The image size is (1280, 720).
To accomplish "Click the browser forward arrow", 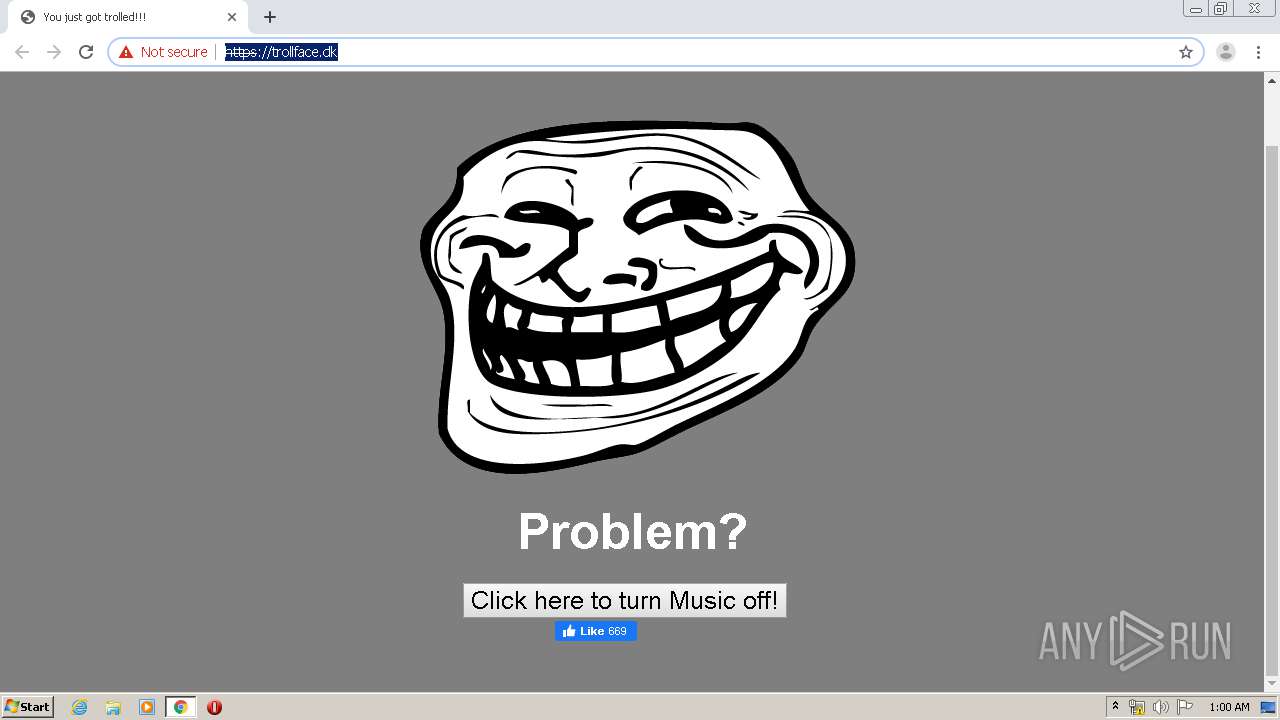I will click(54, 52).
